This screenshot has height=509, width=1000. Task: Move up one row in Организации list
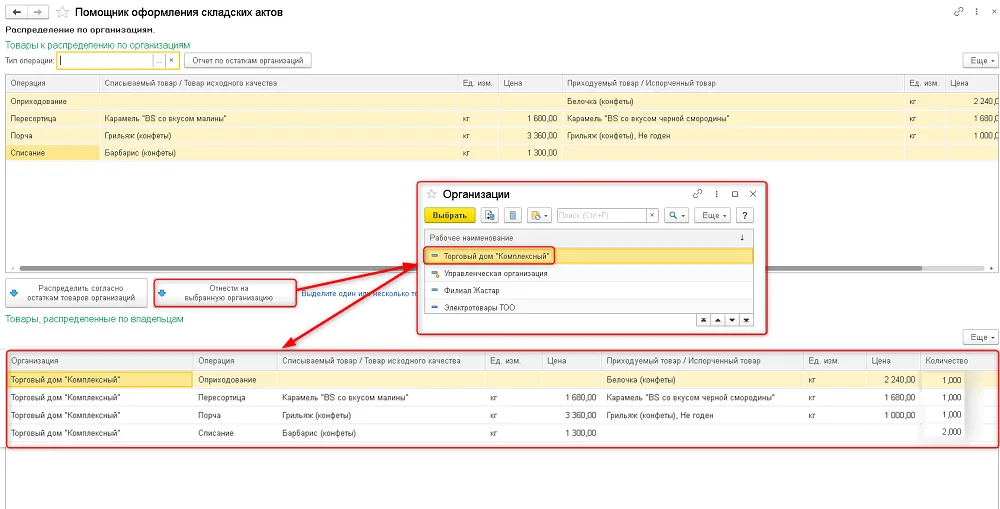[x=718, y=320]
